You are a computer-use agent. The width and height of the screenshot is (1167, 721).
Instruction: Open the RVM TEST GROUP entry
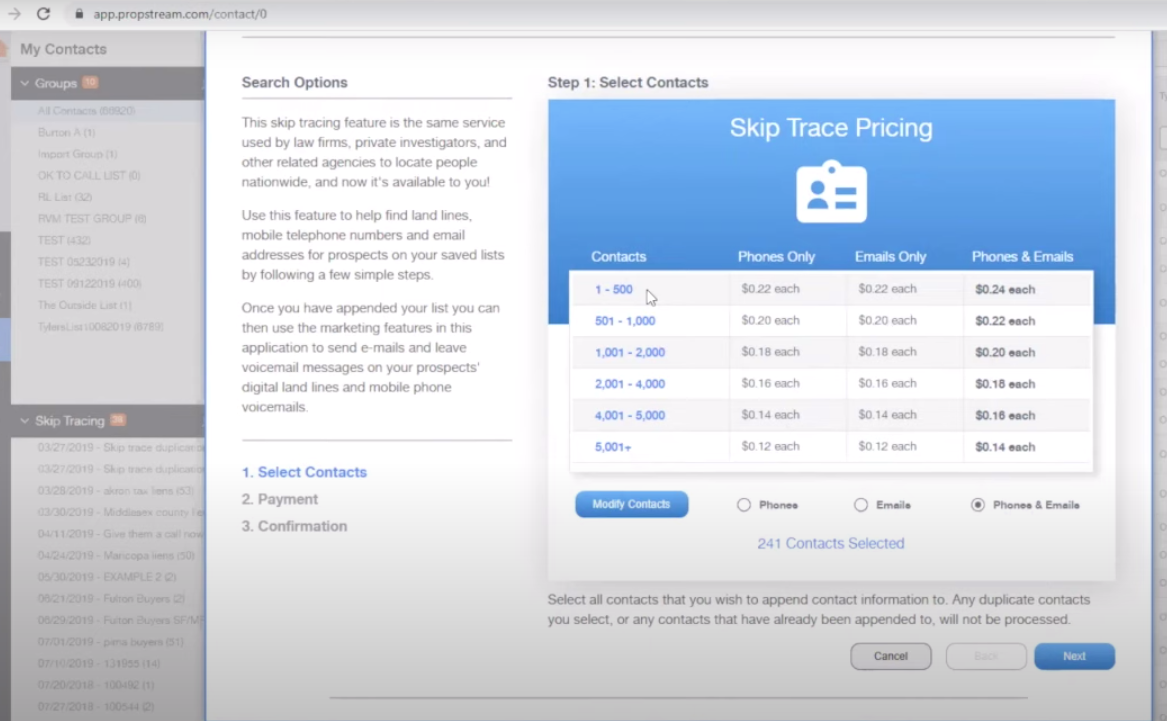(x=92, y=218)
